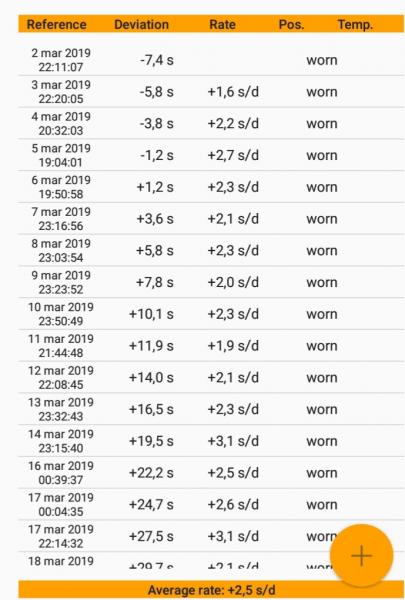This screenshot has width=405, height=600.
Task: Select the 9 mar 2019 measurement row
Action: pos(211,282)
